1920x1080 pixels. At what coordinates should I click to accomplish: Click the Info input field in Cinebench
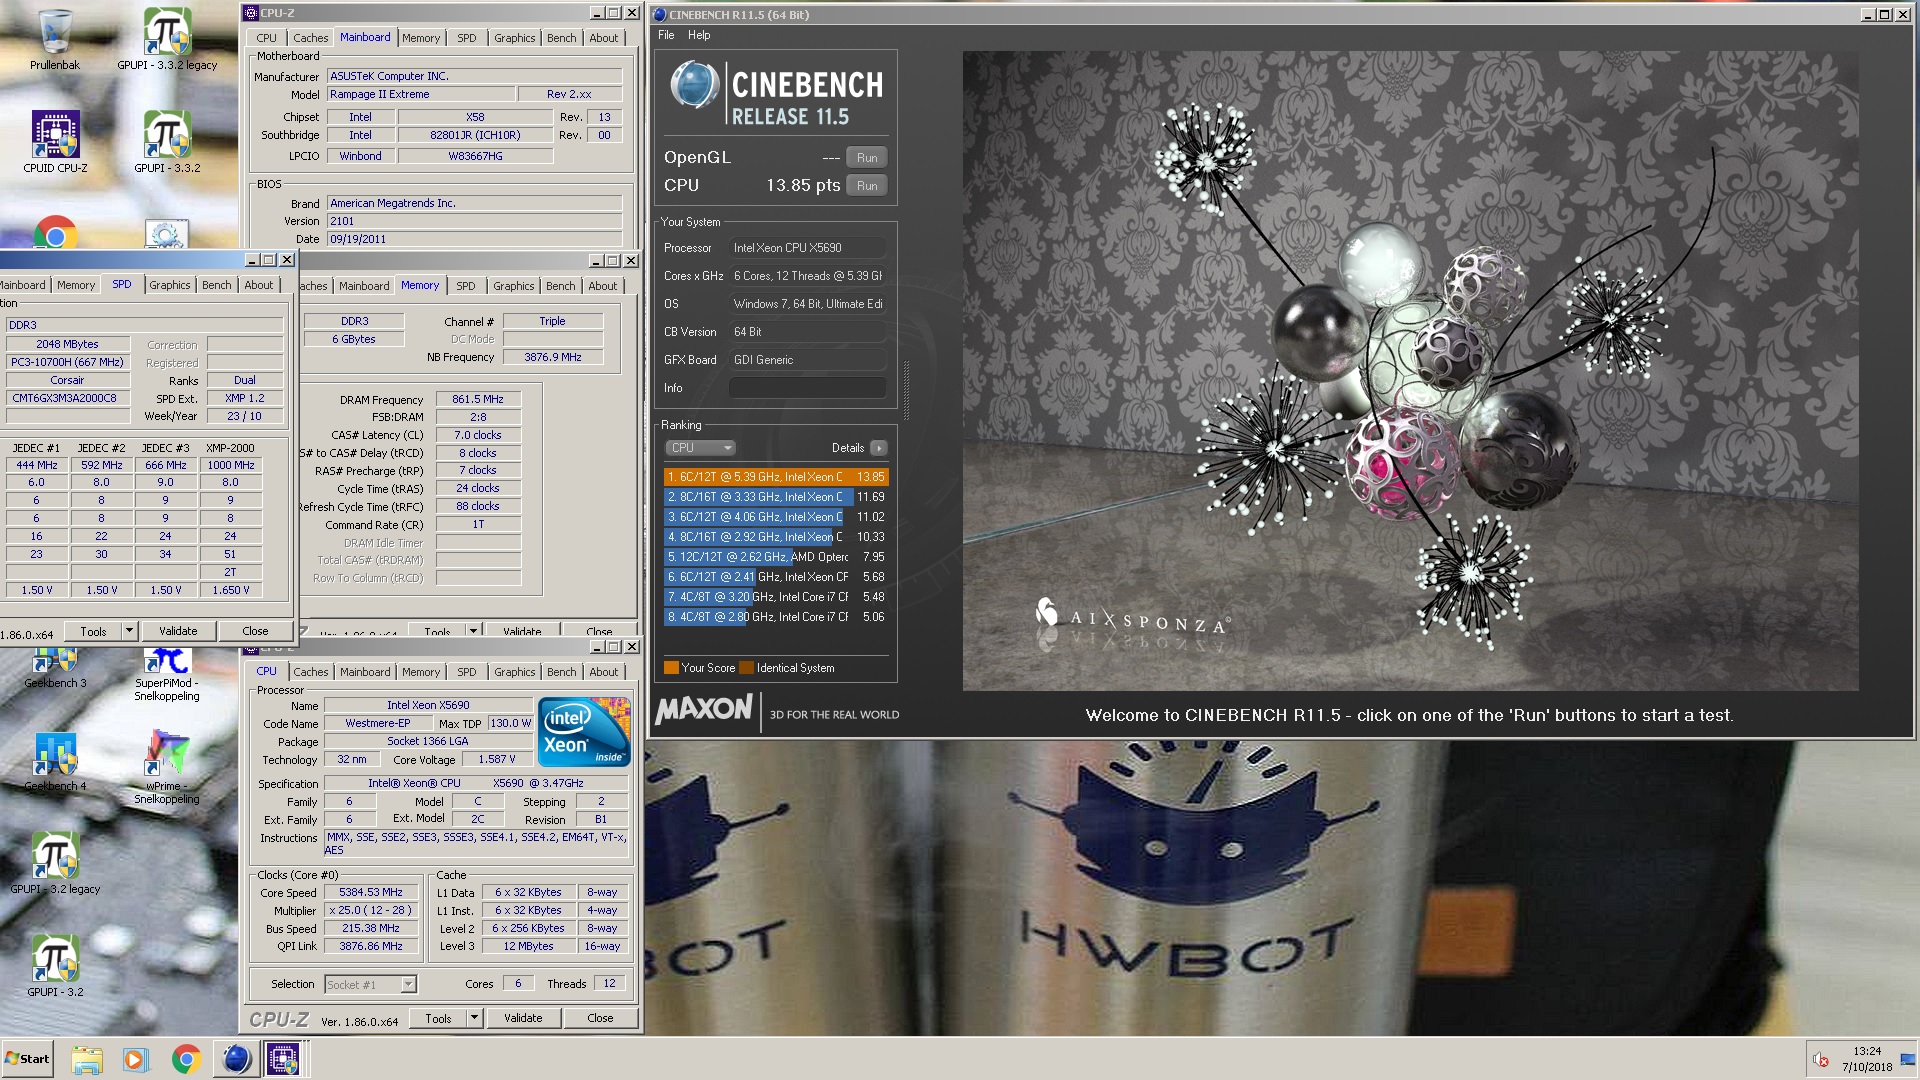(x=807, y=388)
